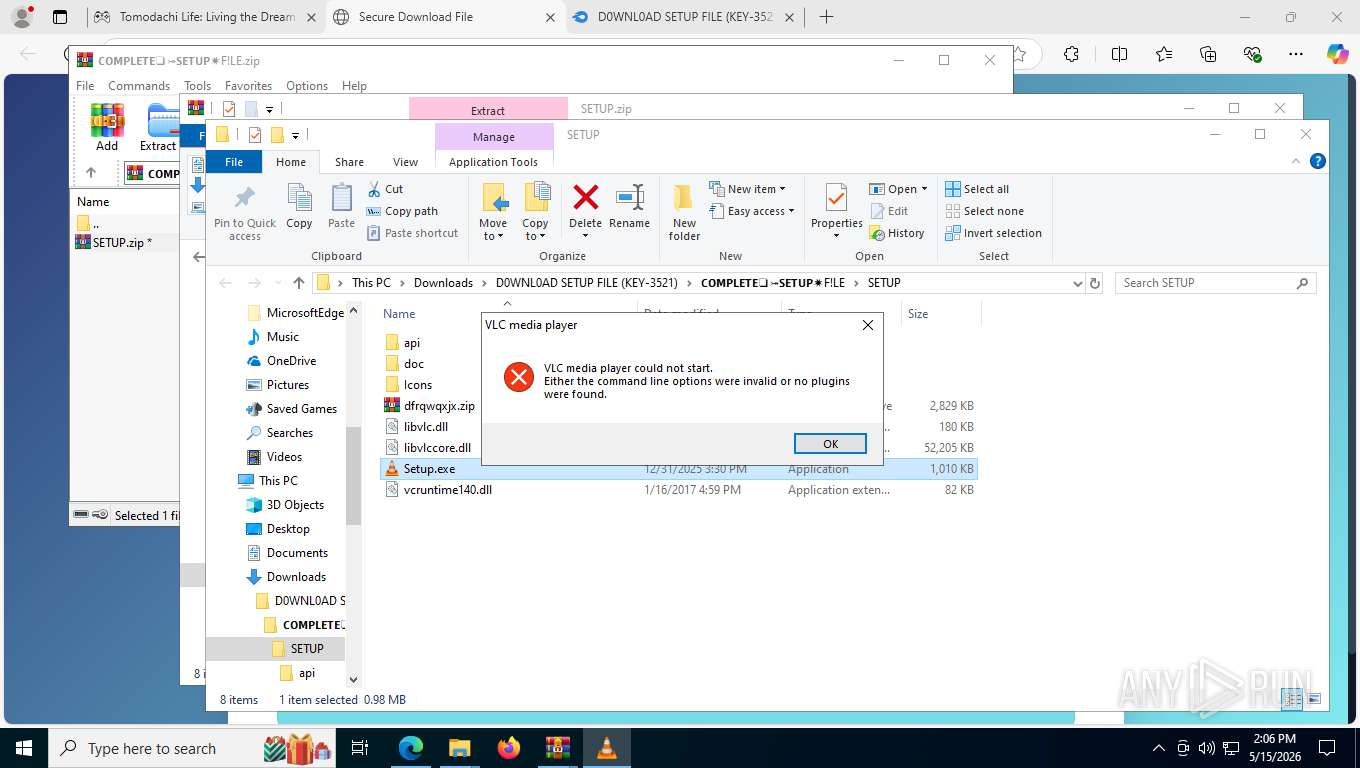Select OneDrive in the navigation pane

(x=291, y=361)
